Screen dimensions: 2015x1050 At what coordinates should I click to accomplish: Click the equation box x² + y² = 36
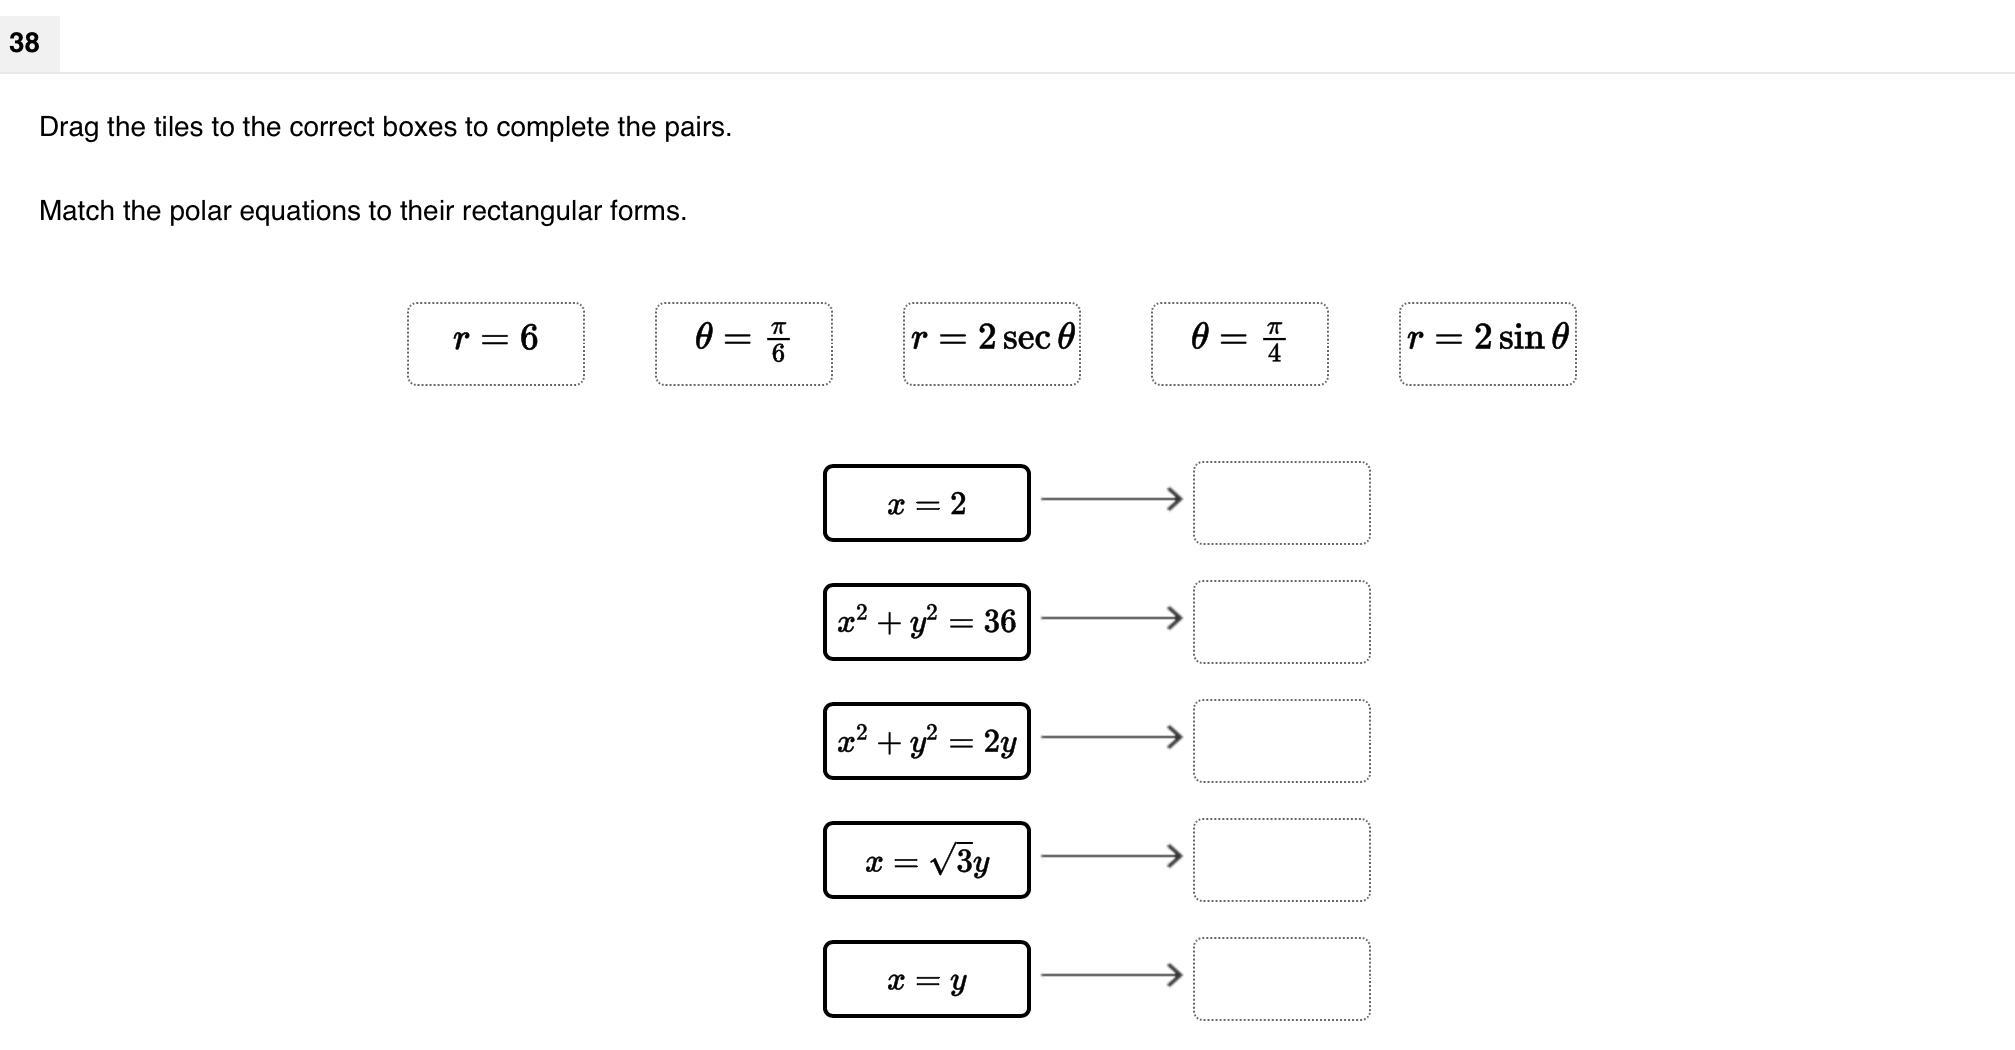pyautogui.click(x=926, y=621)
